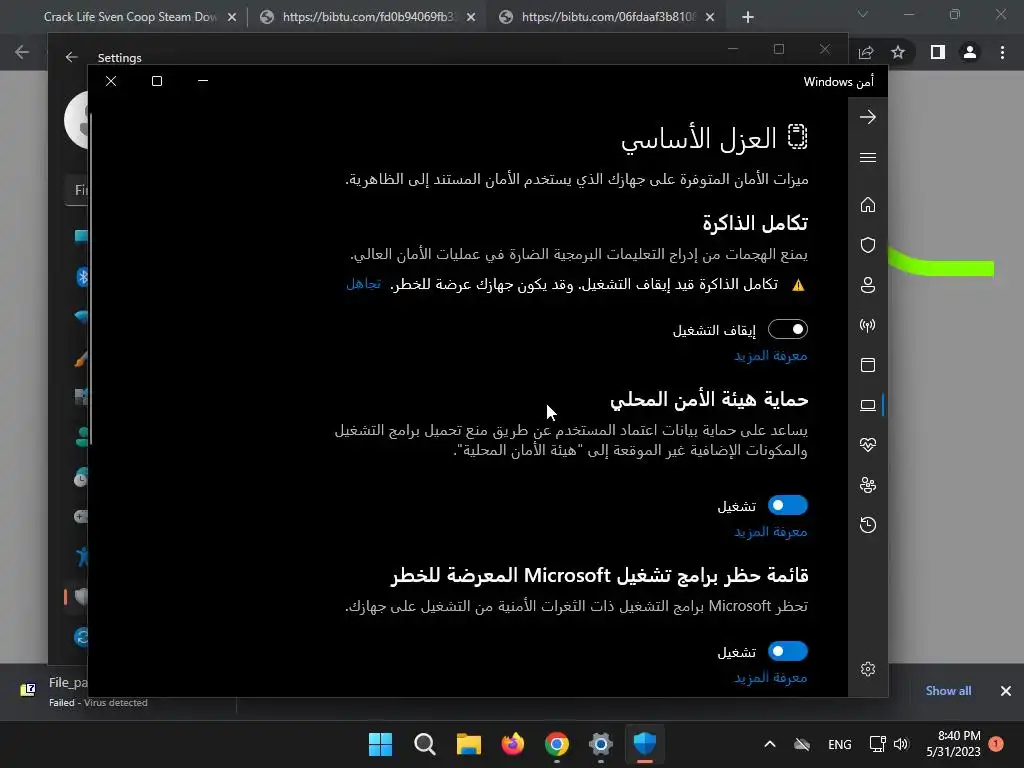Viewport: 1024px width, 768px height.
Task: Open Learn more link under driver blocklist
Action: (771, 678)
